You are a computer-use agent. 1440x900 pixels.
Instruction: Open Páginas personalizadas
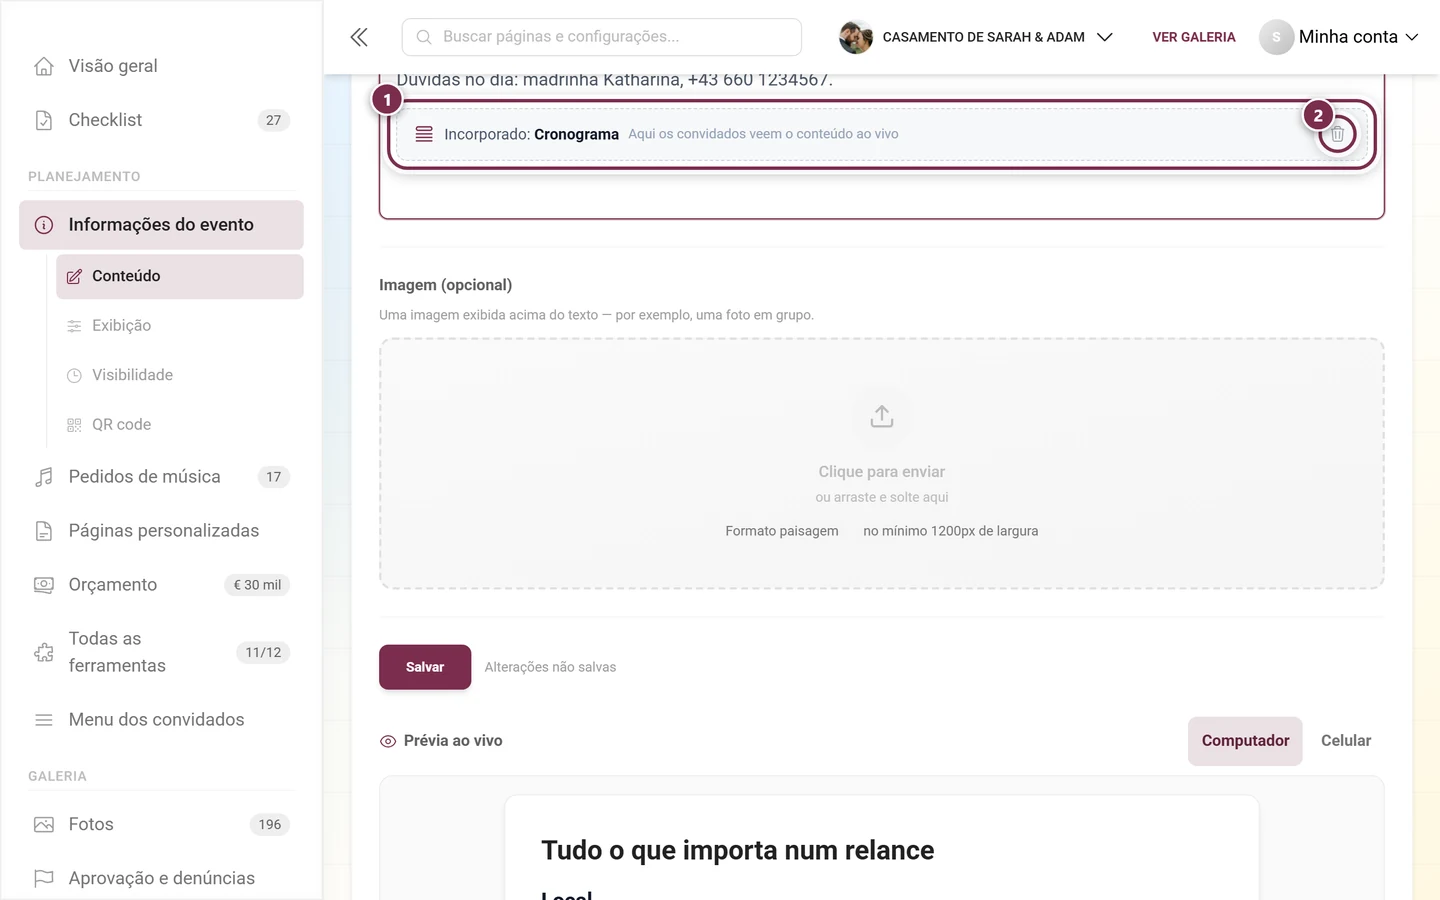click(161, 531)
